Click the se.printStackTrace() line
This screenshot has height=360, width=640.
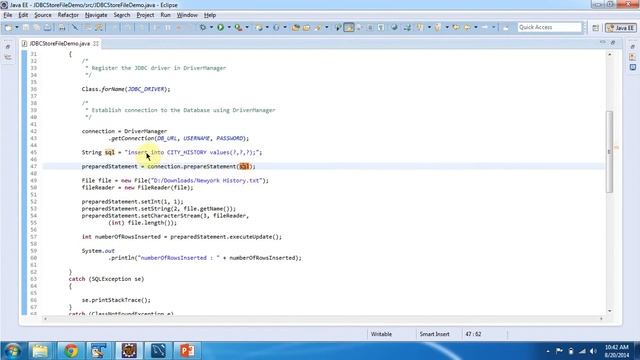tap(116, 300)
